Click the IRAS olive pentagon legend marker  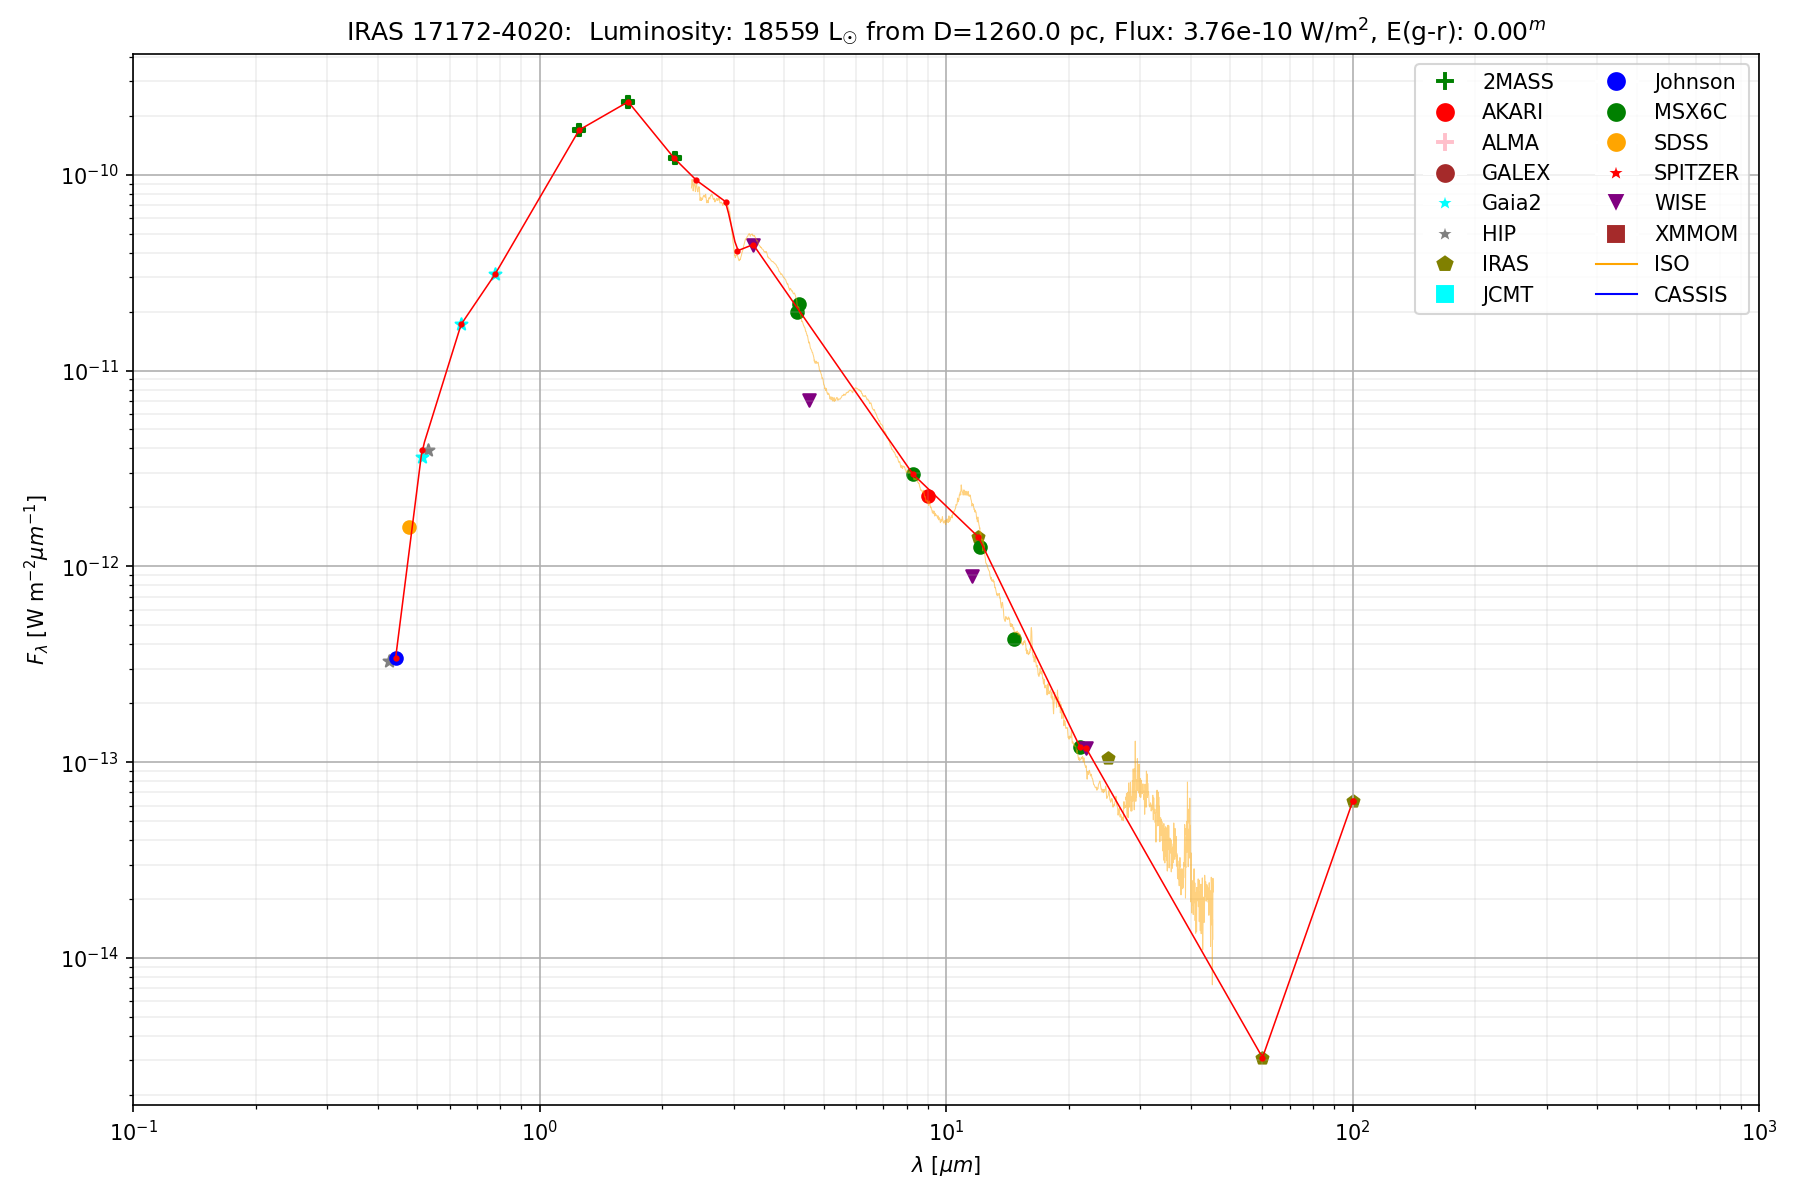coord(1444,264)
